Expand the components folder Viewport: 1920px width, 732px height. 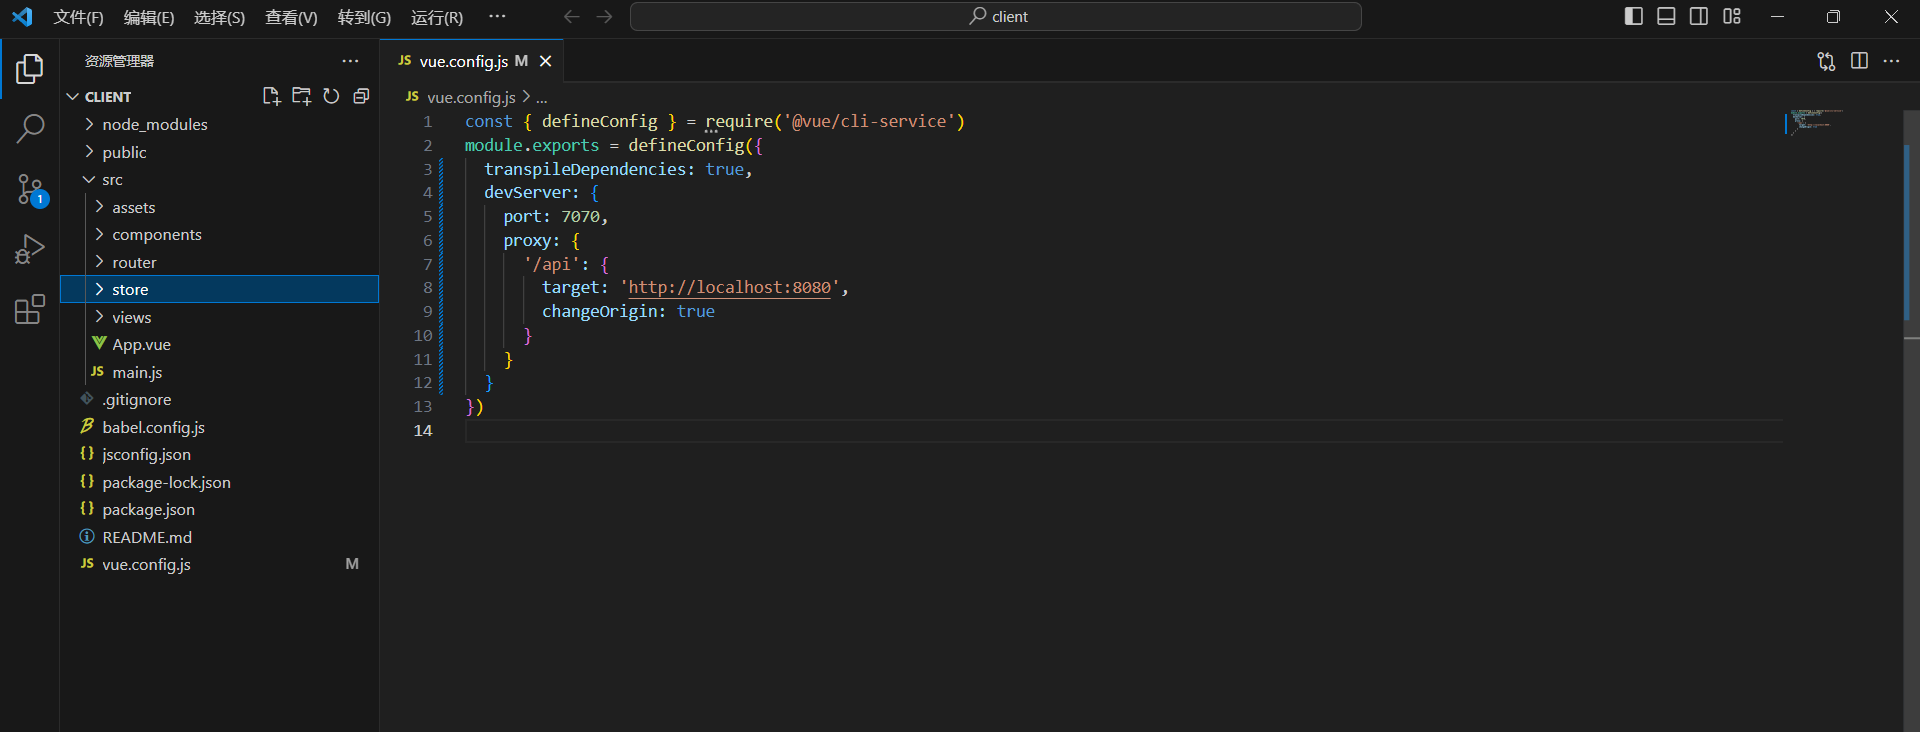click(x=156, y=235)
